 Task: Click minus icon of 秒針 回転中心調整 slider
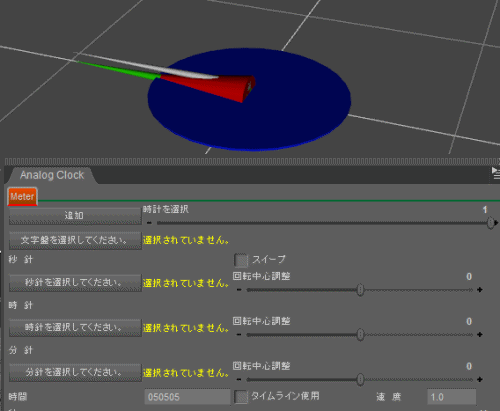(239, 290)
